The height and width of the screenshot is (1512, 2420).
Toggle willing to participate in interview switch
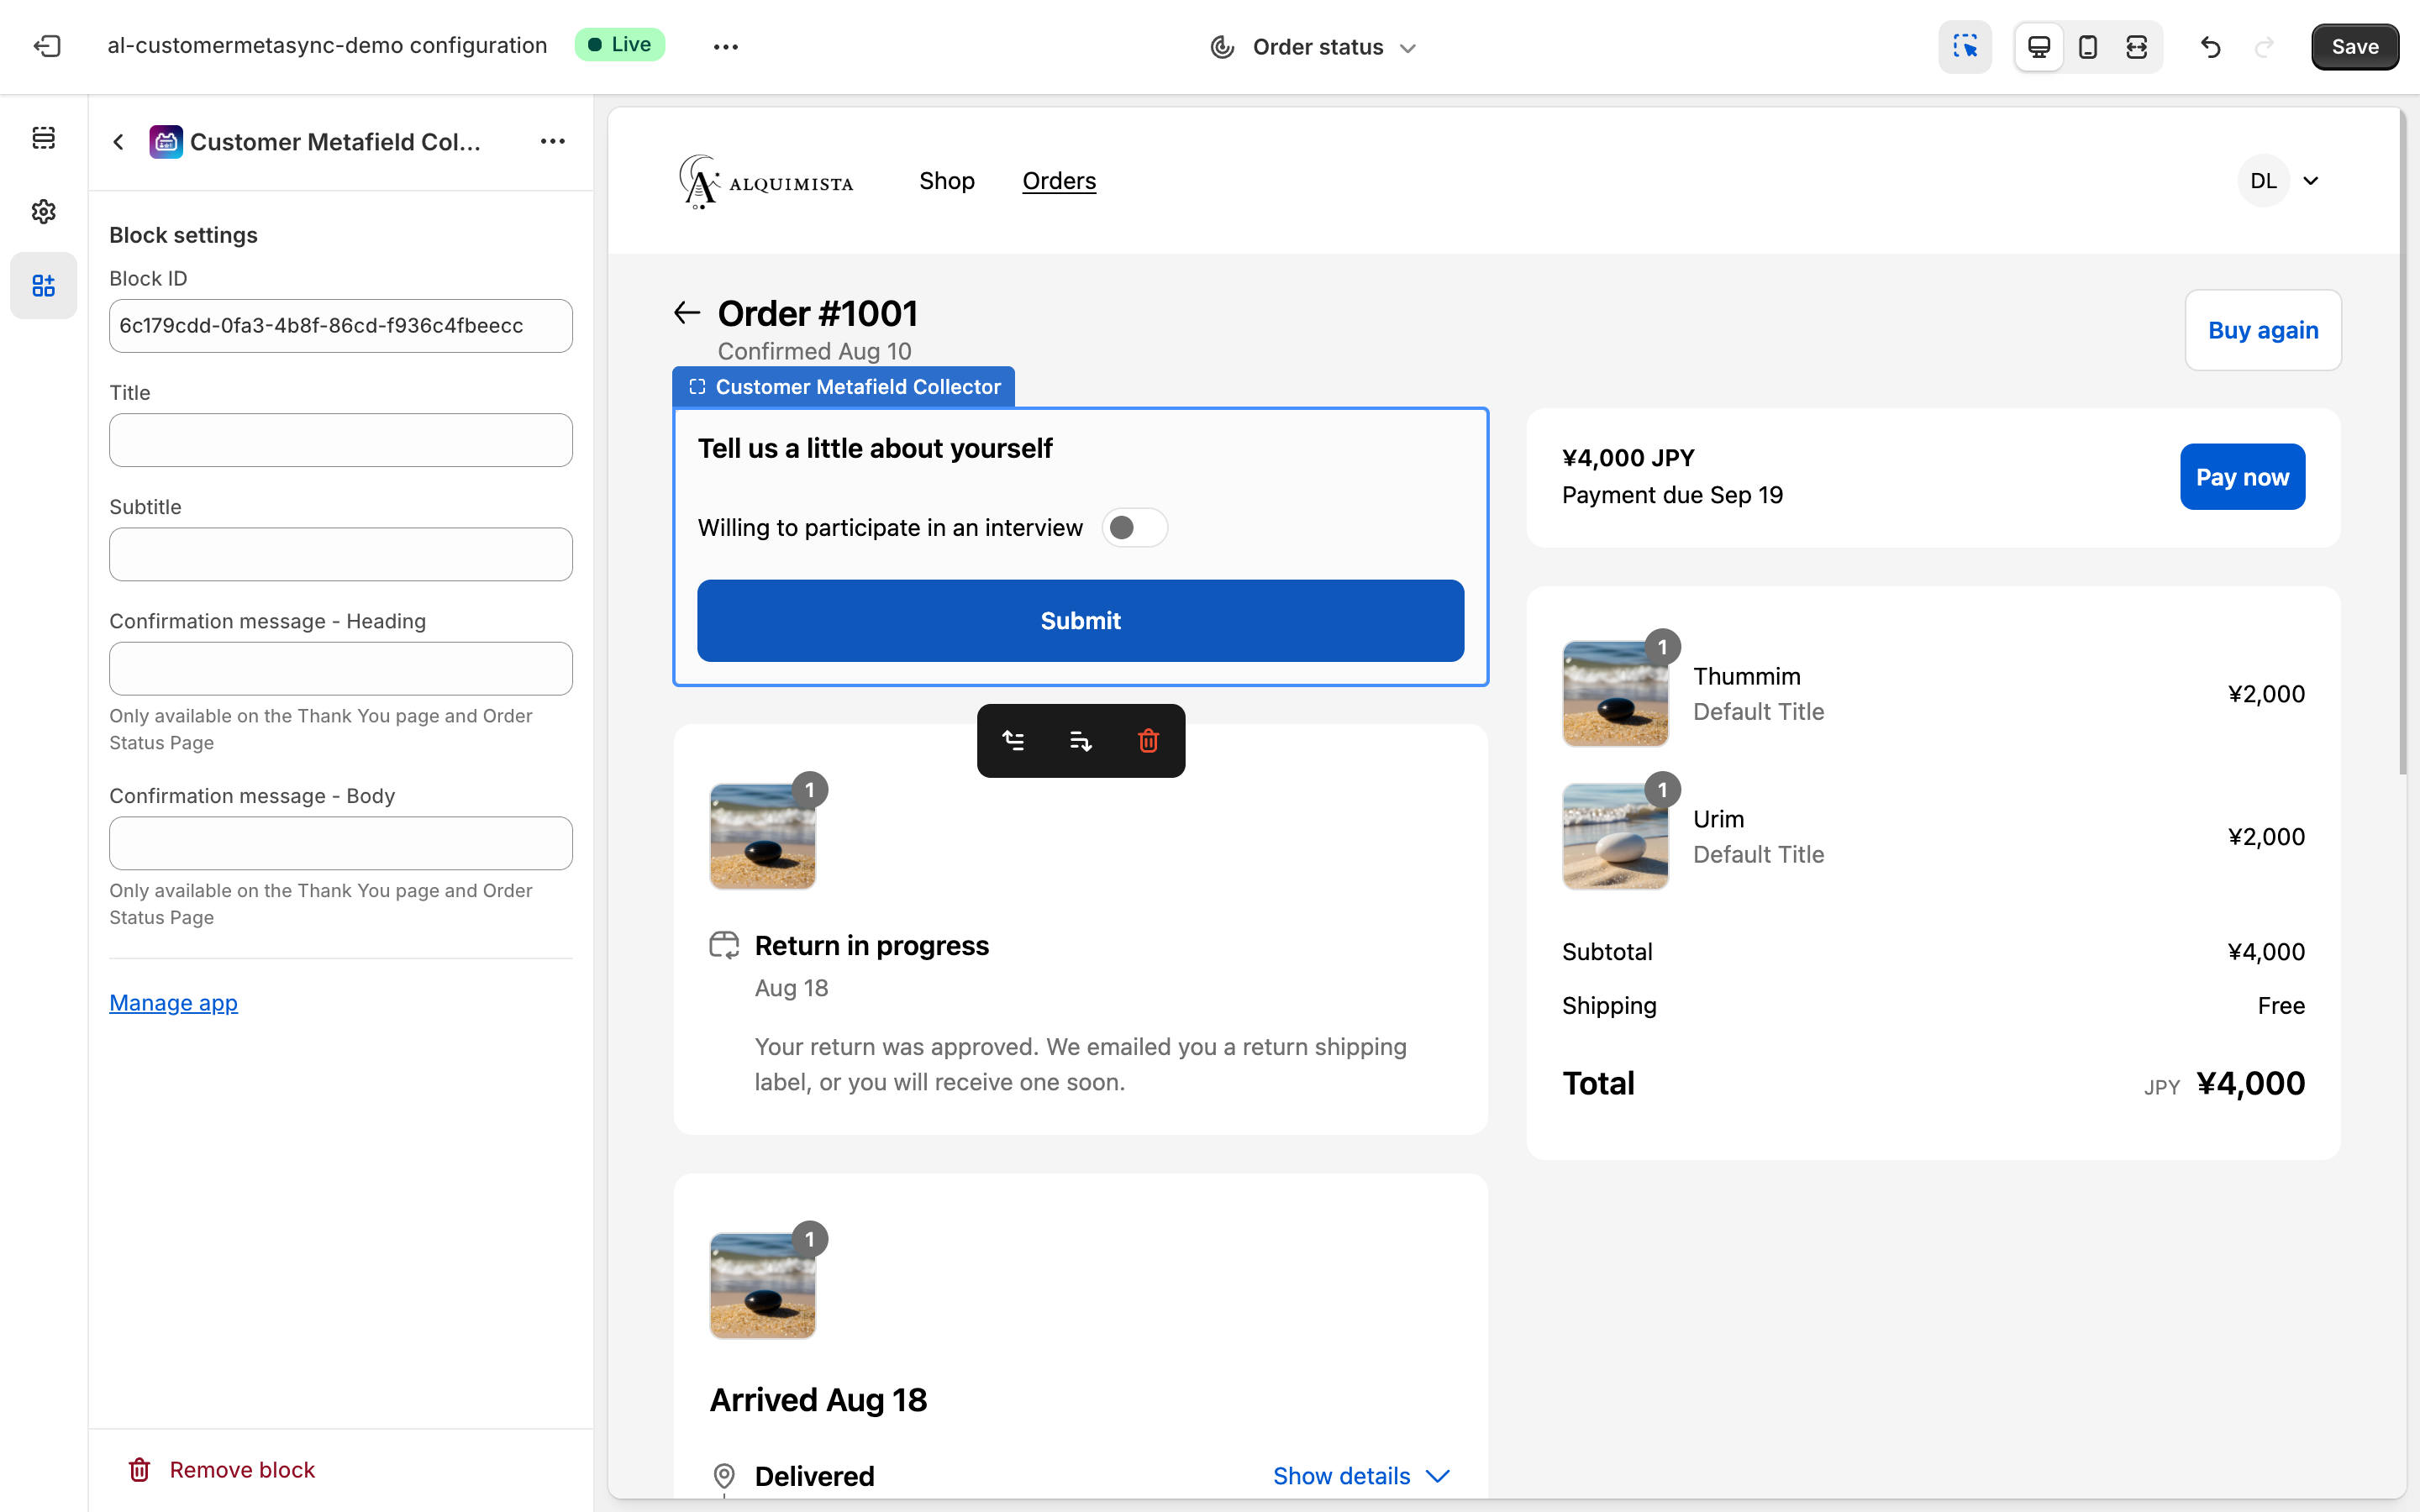click(1134, 527)
